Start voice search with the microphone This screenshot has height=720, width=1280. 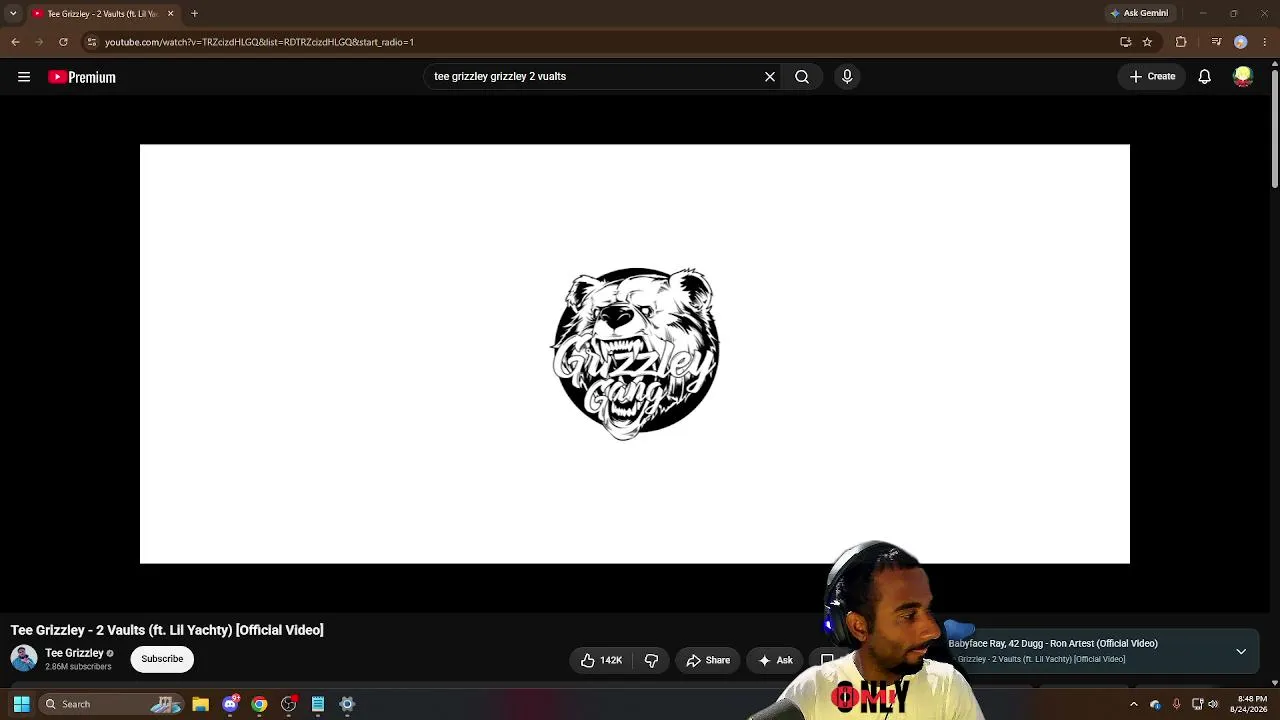click(847, 77)
